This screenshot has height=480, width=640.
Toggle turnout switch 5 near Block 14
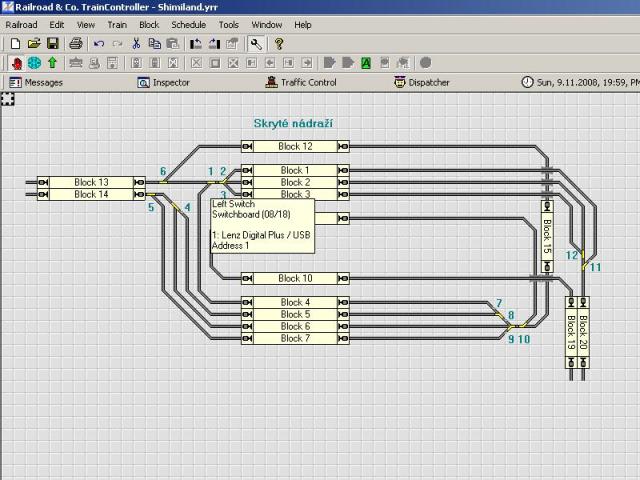coord(151,194)
